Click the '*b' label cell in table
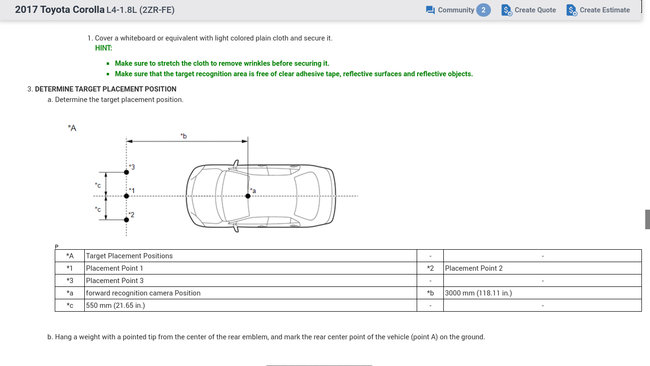Image resolution: width=650 pixels, height=366 pixels. [430, 293]
